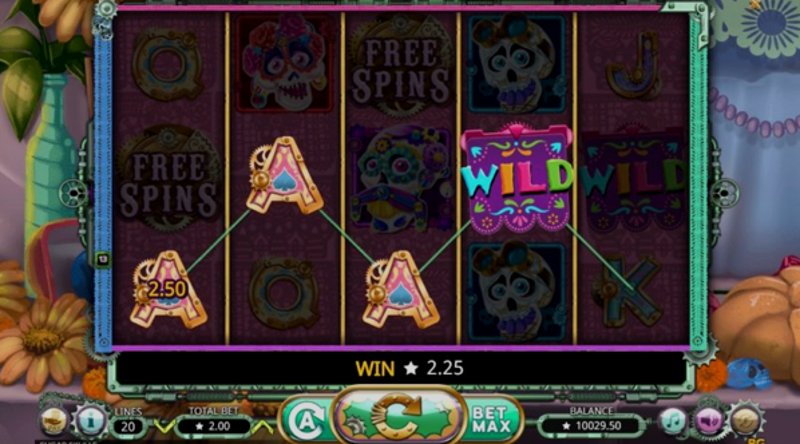Click the BET MAX button
Screen dimensions: 800x444
[490, 420]
